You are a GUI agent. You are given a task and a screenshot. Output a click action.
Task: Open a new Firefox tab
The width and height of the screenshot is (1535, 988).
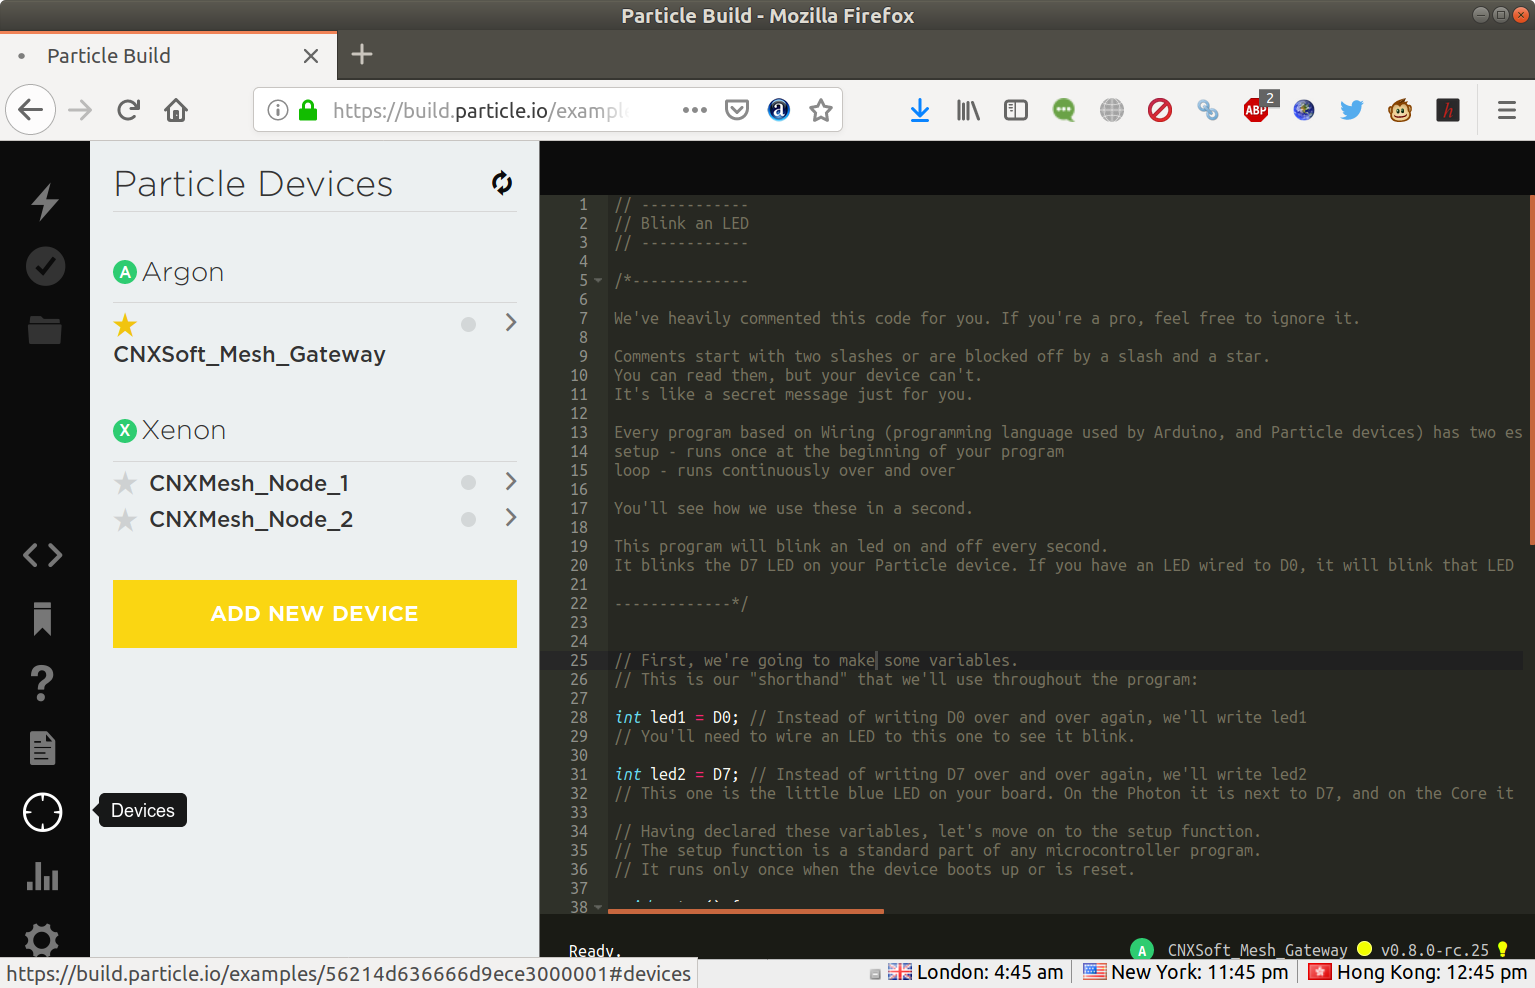tap(362, 54)
